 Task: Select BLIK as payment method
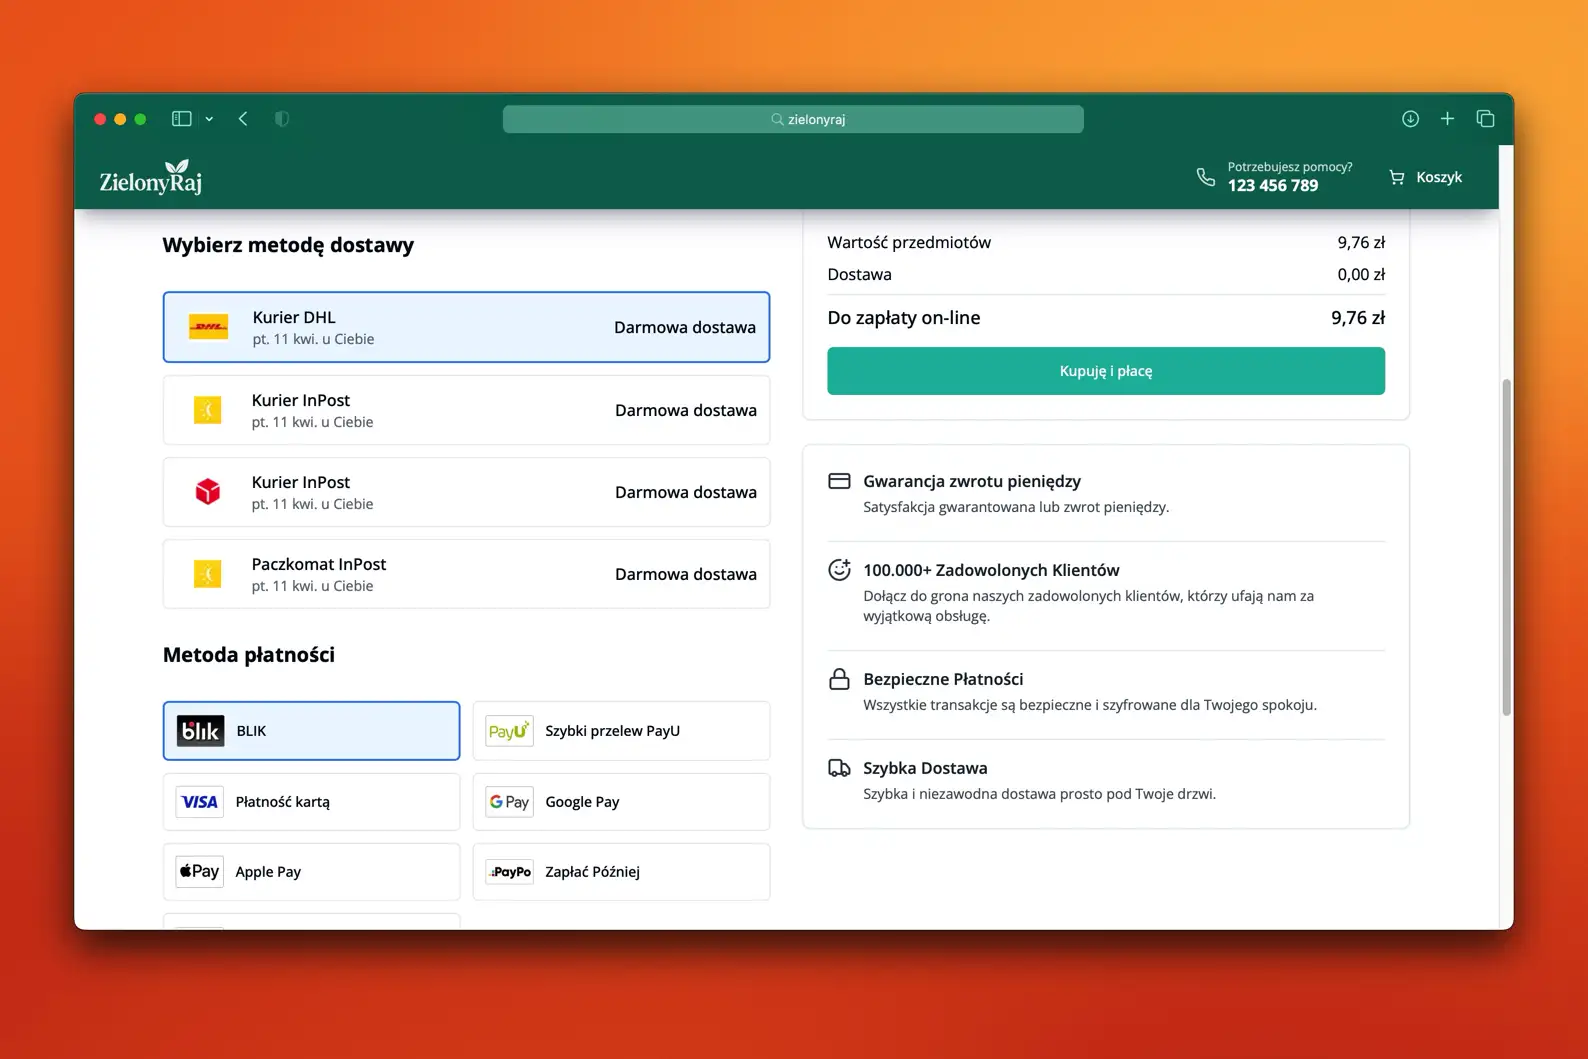[311, 731]
